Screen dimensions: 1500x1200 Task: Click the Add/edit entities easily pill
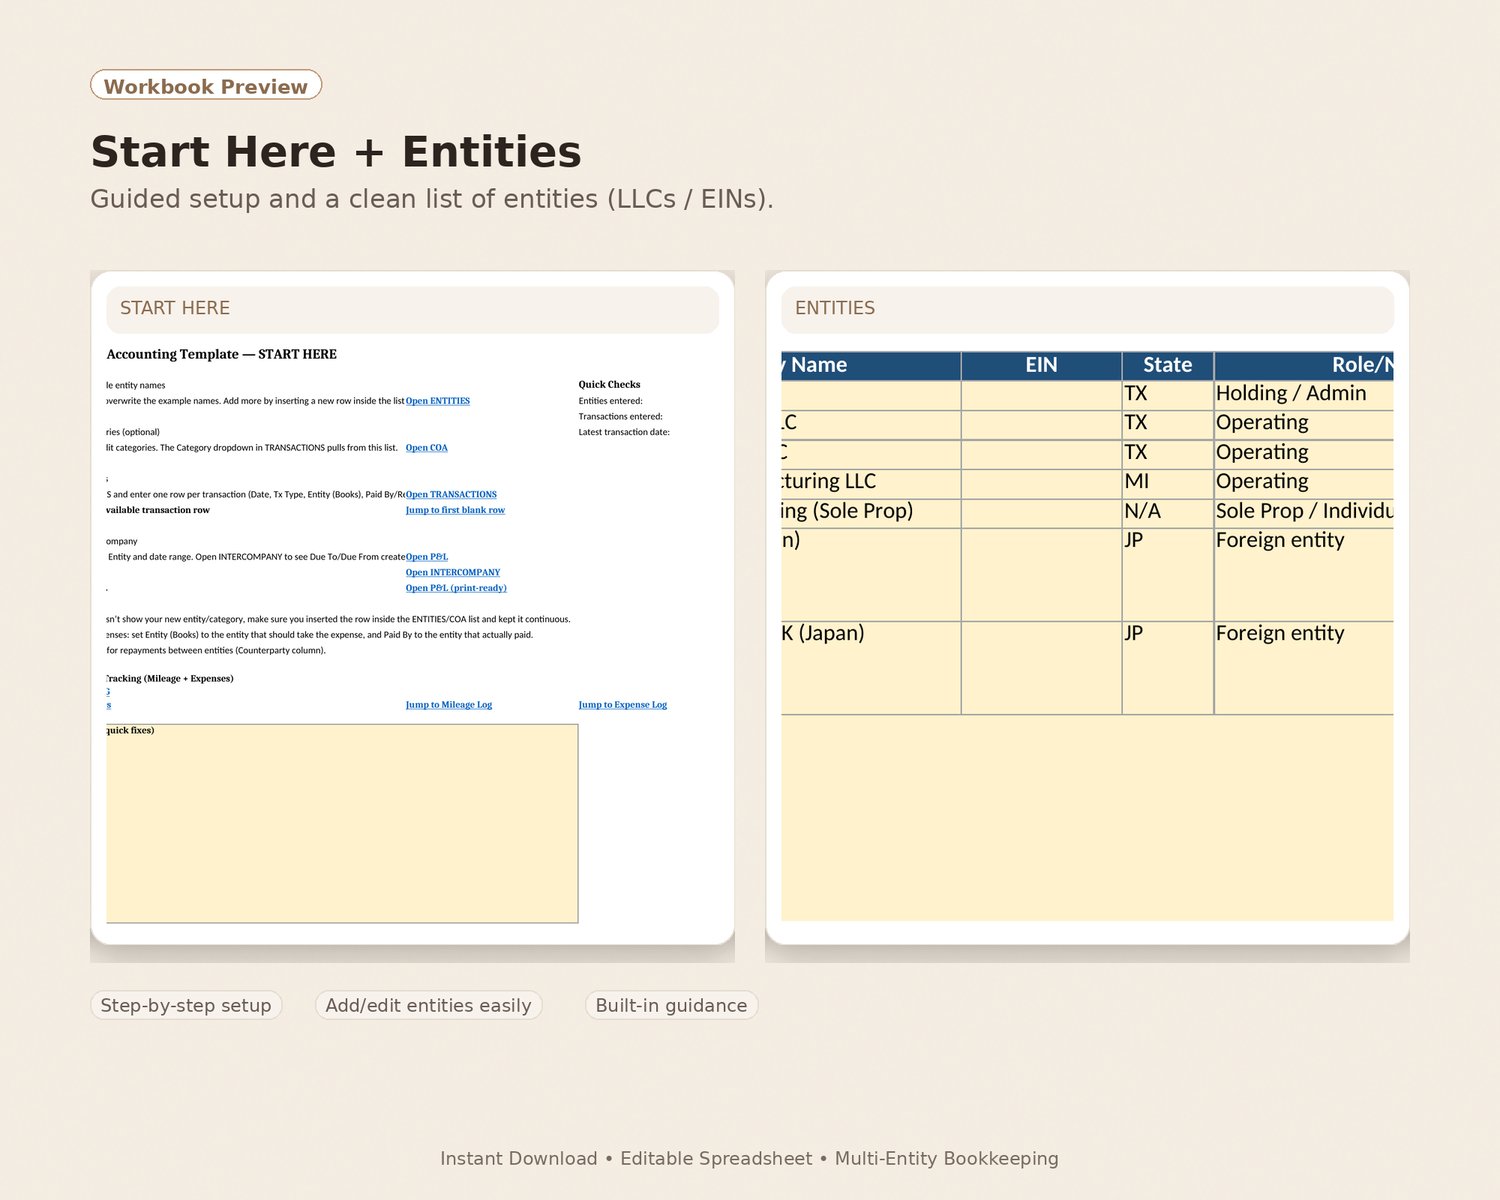click(428, 1005)
